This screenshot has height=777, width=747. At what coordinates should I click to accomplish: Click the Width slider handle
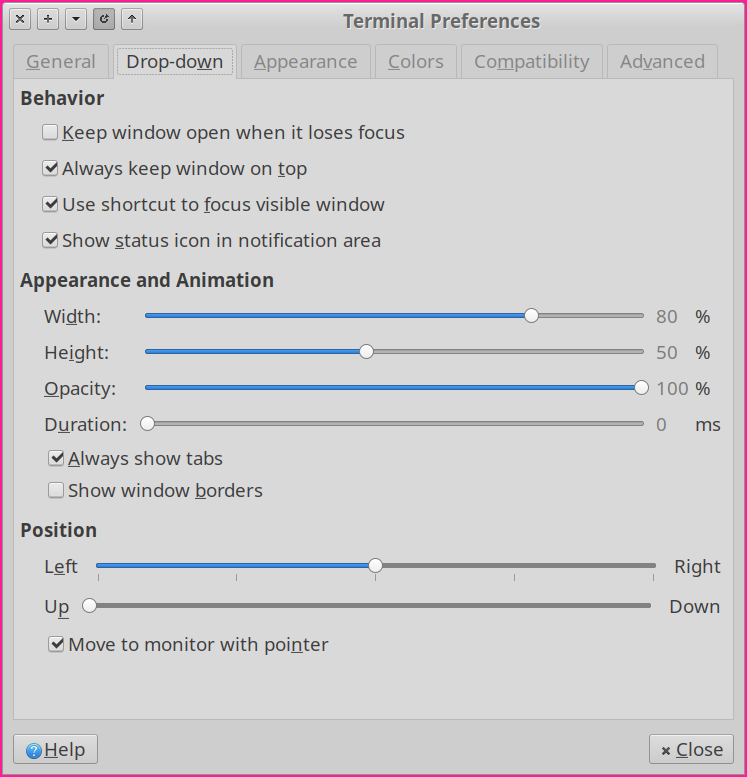click(531, 316)
